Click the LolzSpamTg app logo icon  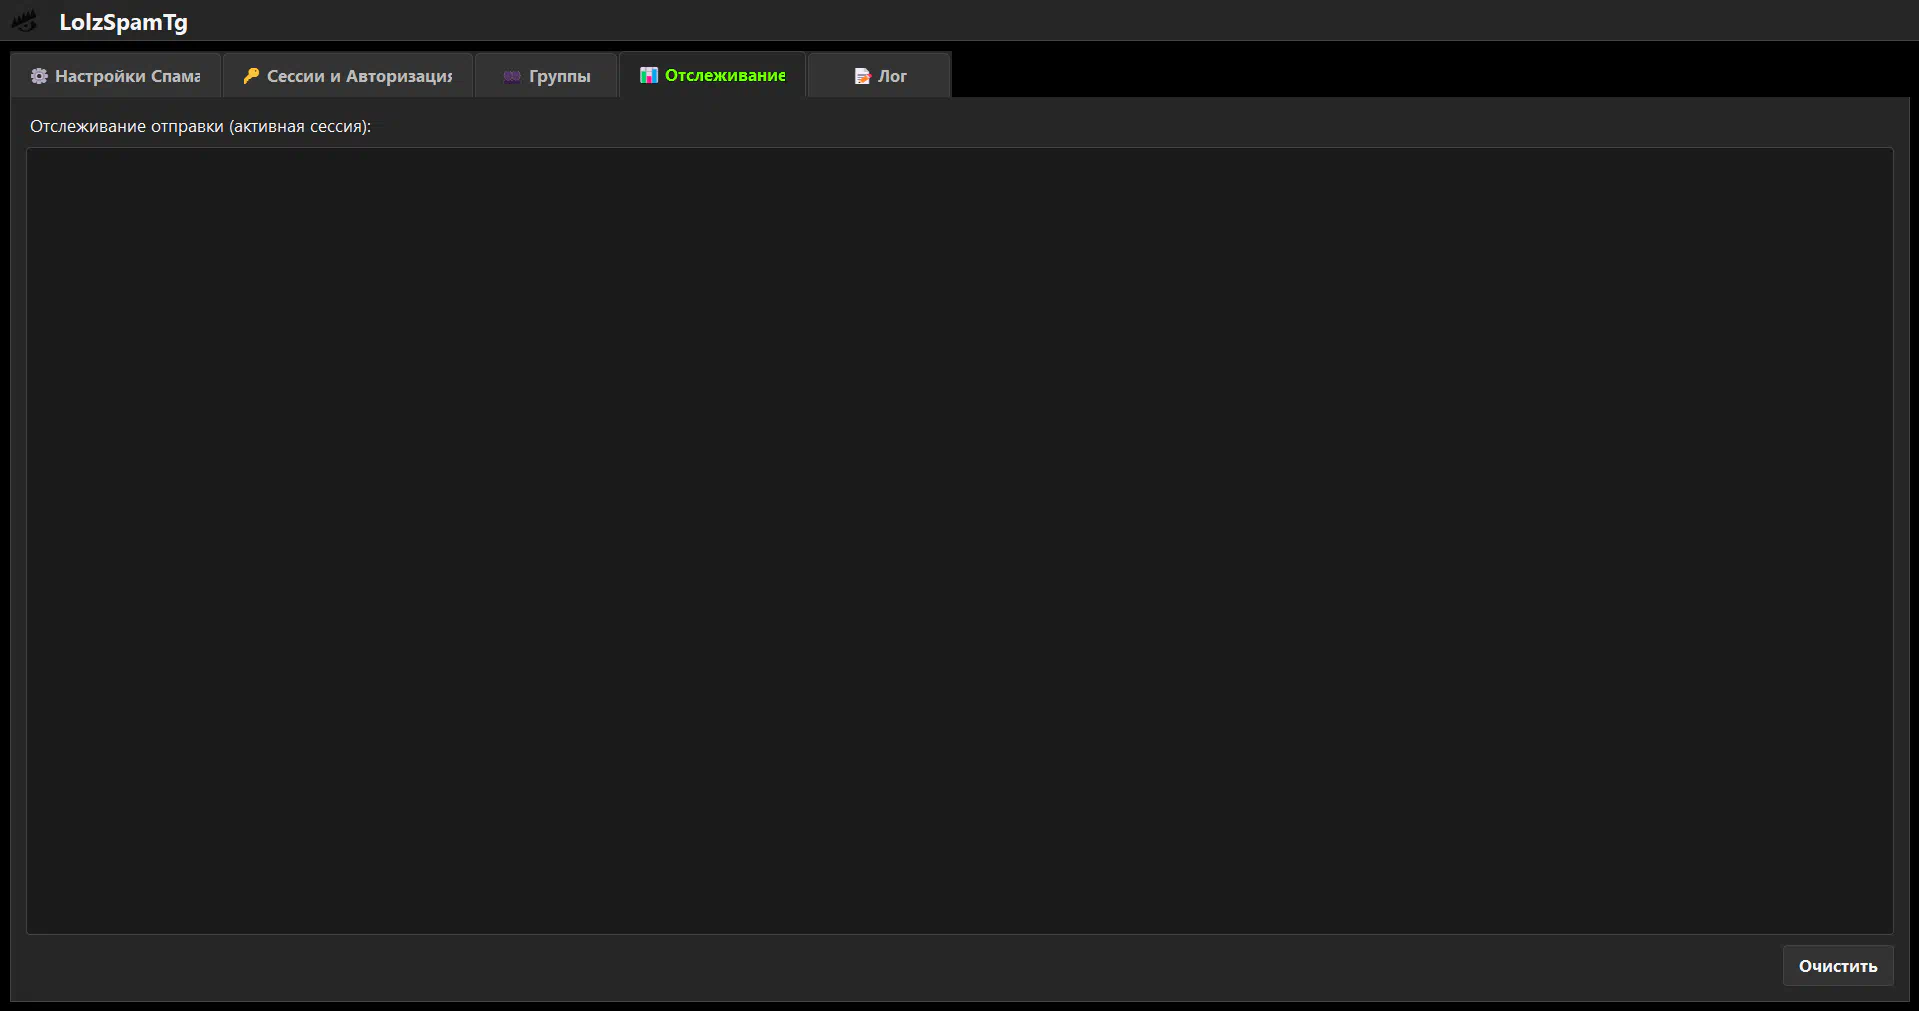[24, 21]
